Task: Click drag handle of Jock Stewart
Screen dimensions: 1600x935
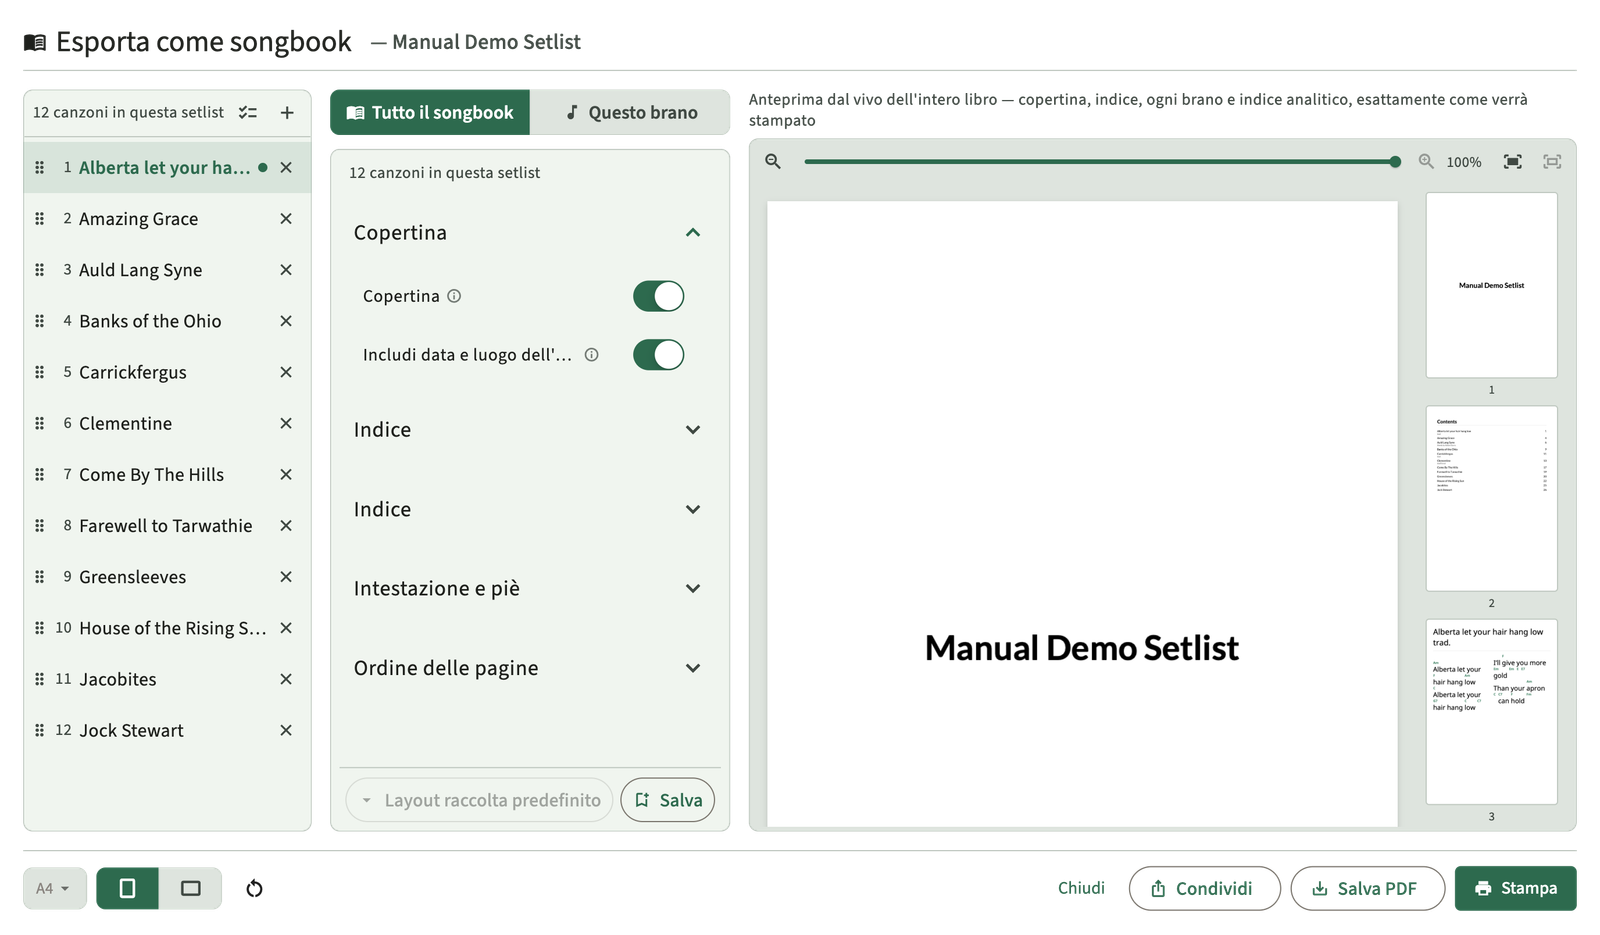Action: [x=40, y=730]
